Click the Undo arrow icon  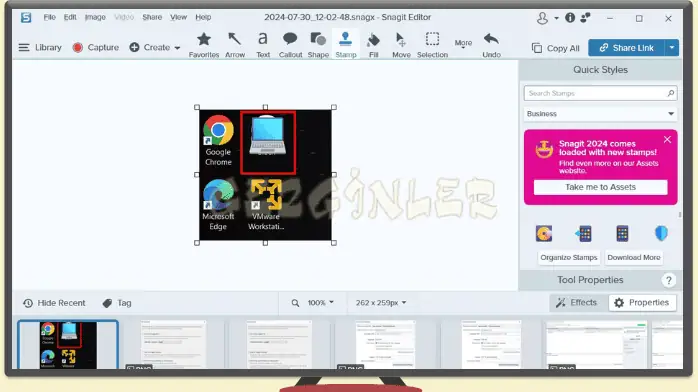tap(491, 39)
